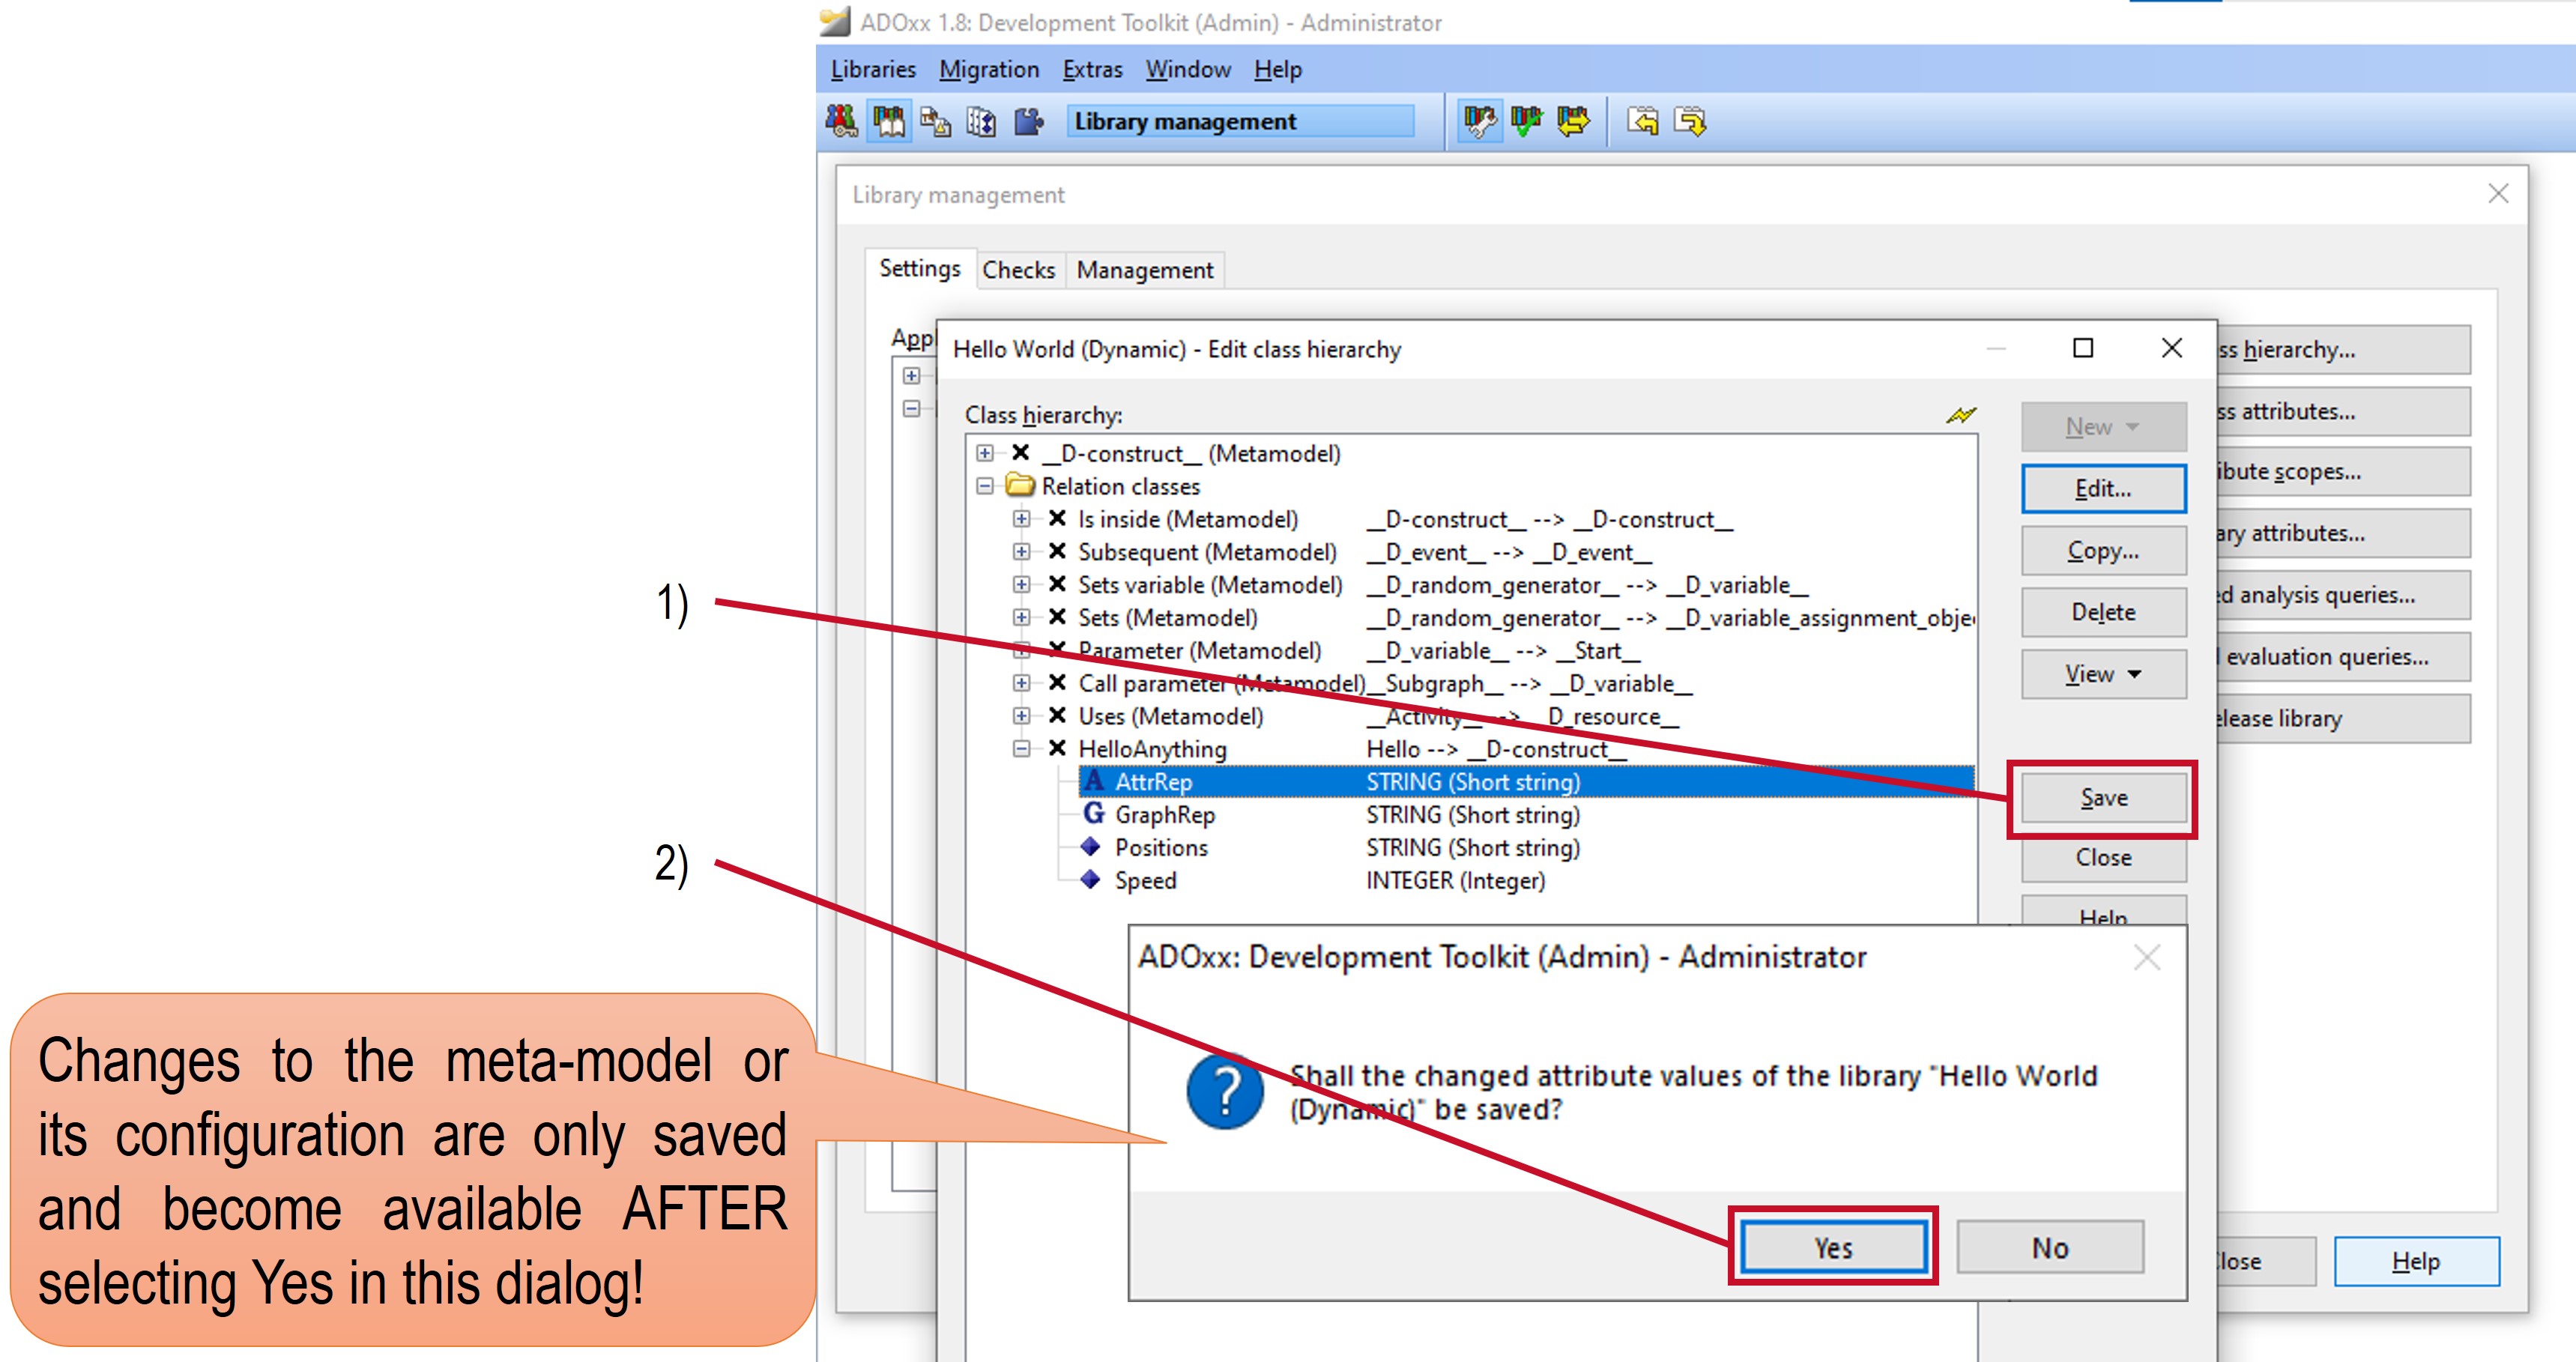Click the Release library button in Library management
2576x1362 pixels.
coord(2343,719)
